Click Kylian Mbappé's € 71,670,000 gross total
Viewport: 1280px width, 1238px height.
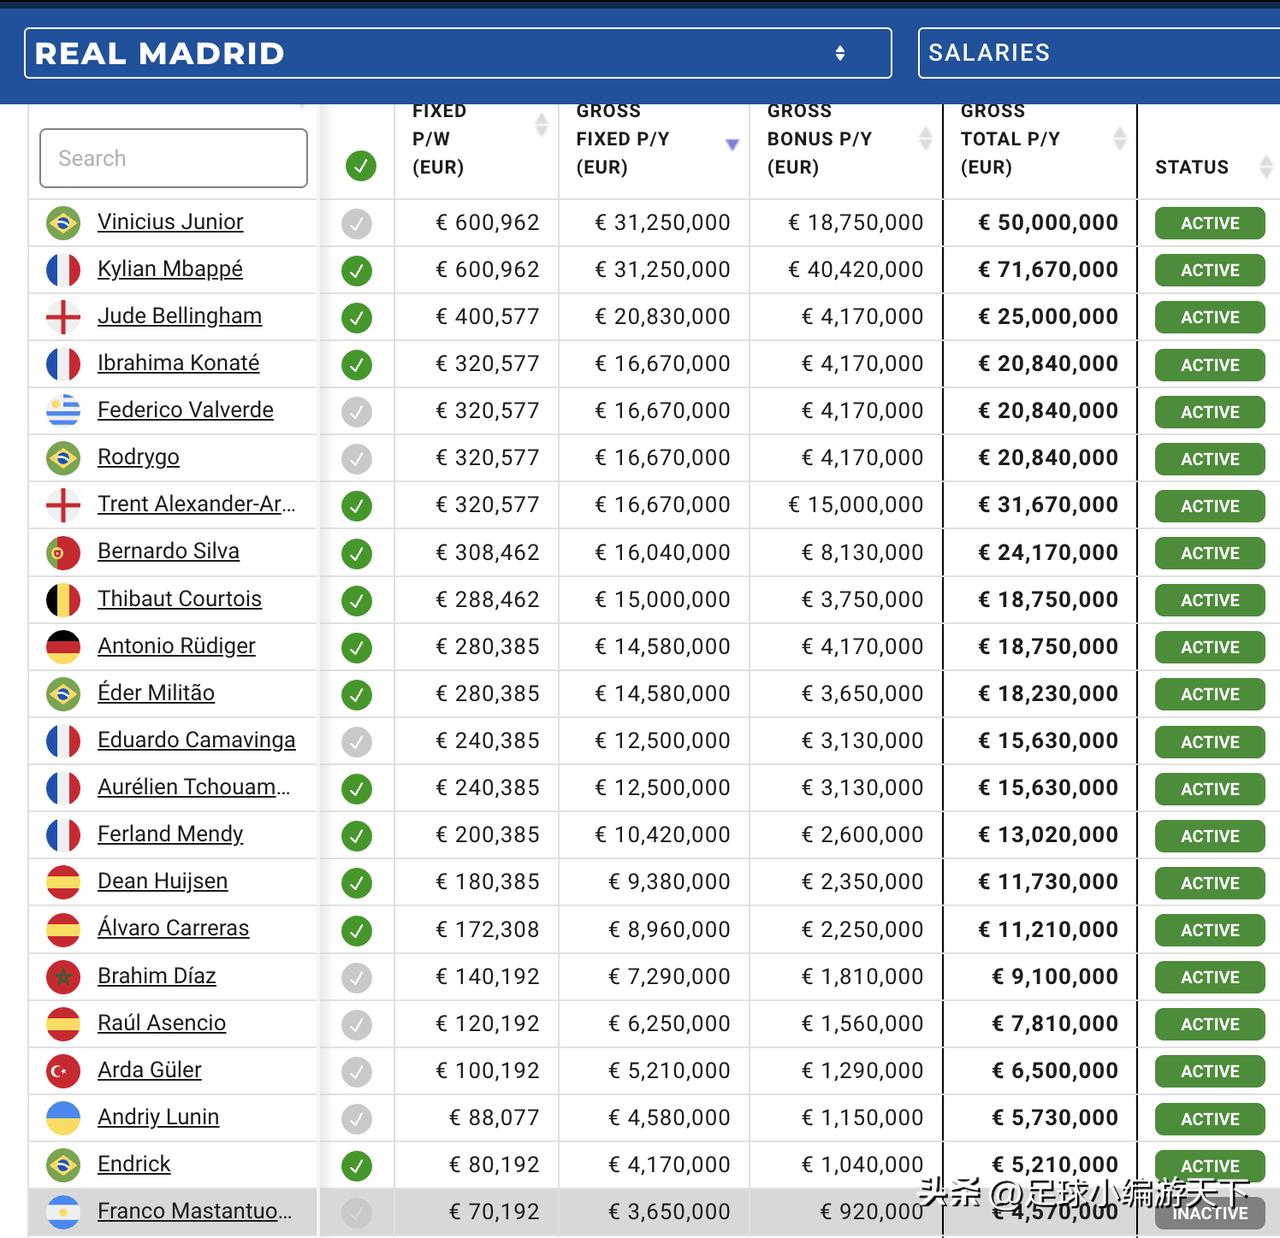[1048, 270]
